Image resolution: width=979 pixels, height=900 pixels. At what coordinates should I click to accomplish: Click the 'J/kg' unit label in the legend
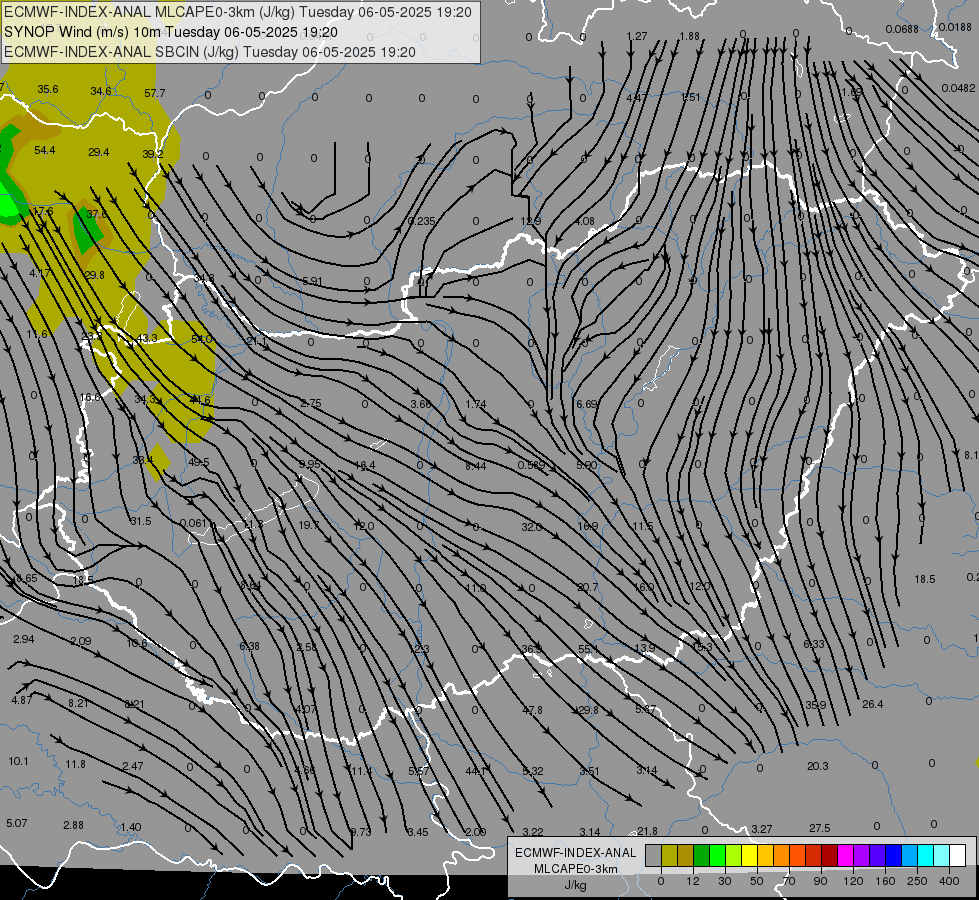576,885
